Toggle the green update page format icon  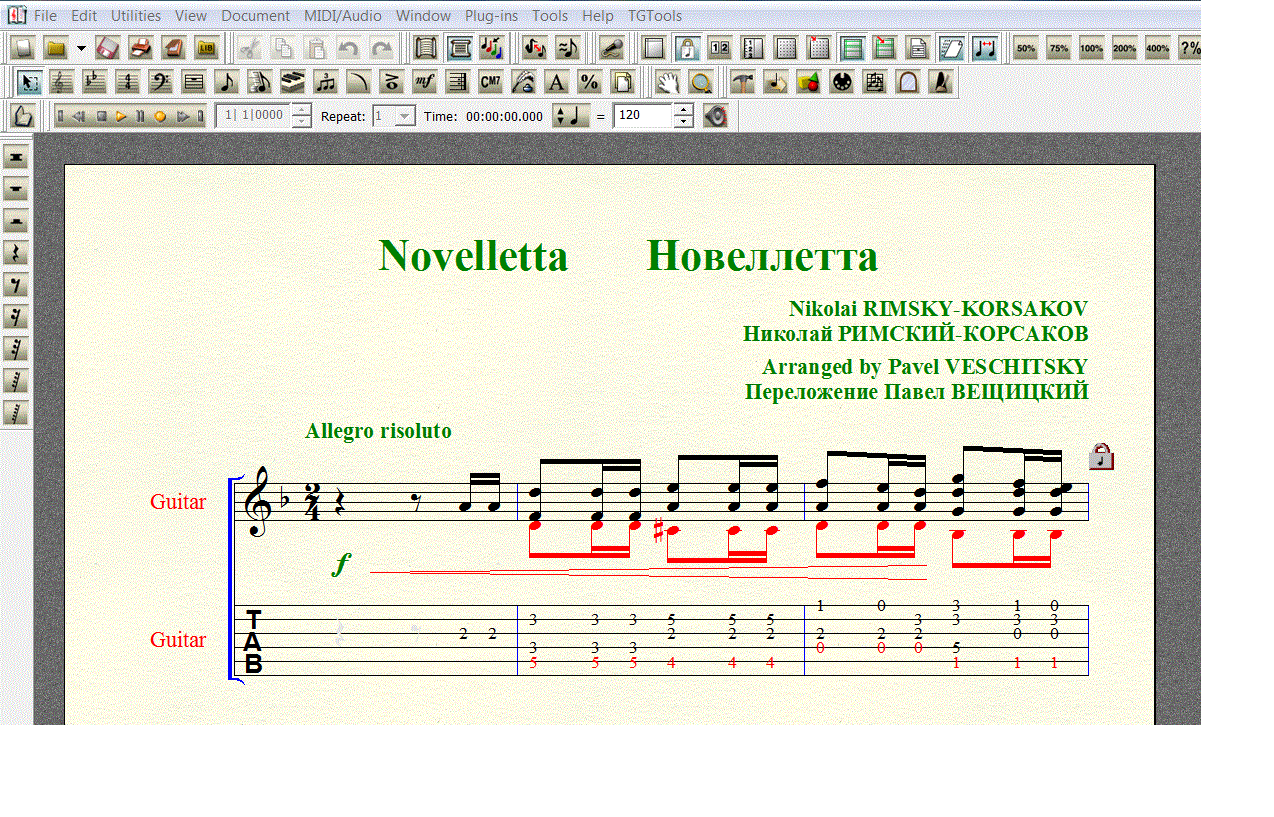point(852,48)
